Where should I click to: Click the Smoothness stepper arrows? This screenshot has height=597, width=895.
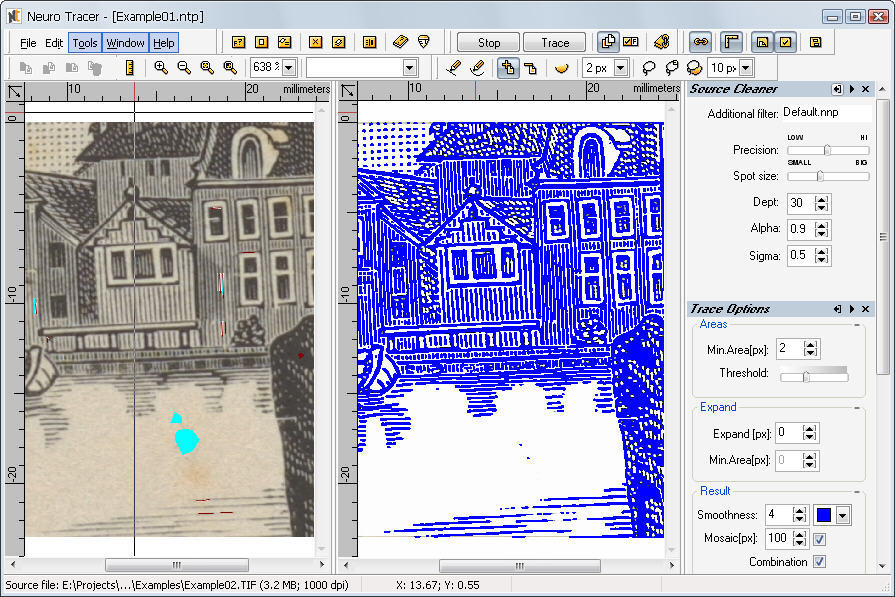click(800, 515)
